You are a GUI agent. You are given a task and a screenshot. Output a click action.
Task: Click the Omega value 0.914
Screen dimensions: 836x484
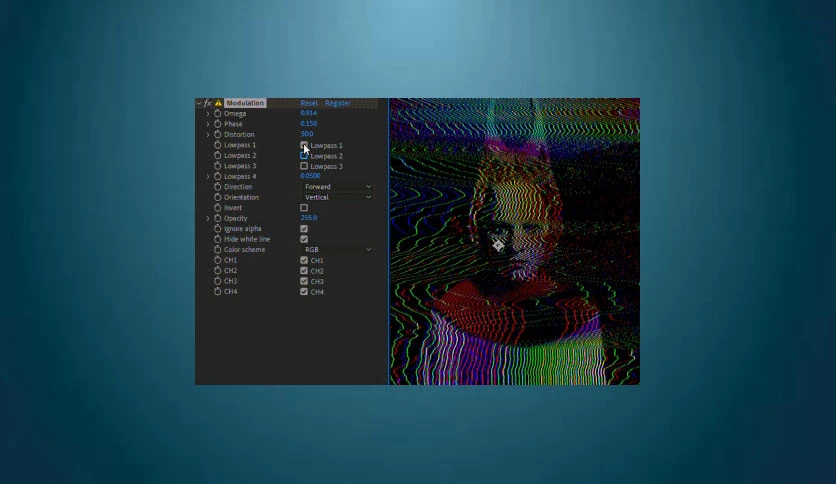[x=309, y=113]
